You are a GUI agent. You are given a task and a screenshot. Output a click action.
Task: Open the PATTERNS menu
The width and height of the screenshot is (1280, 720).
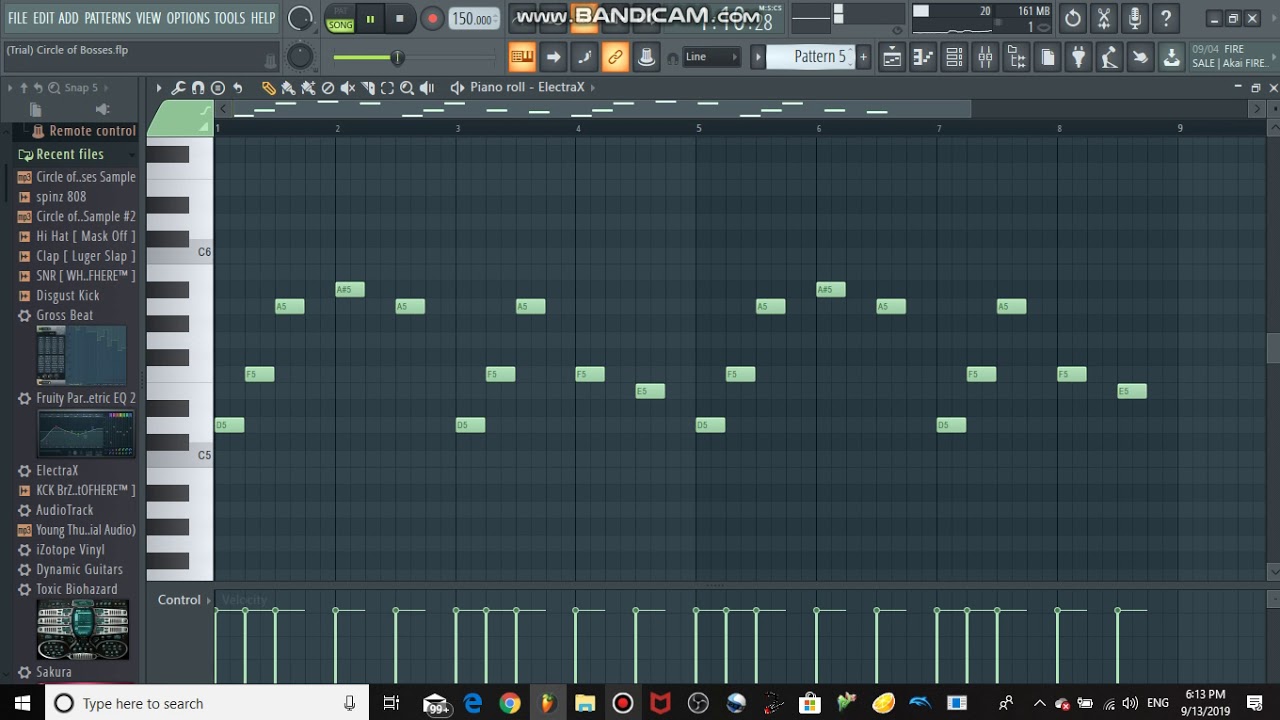click(107, 18)
